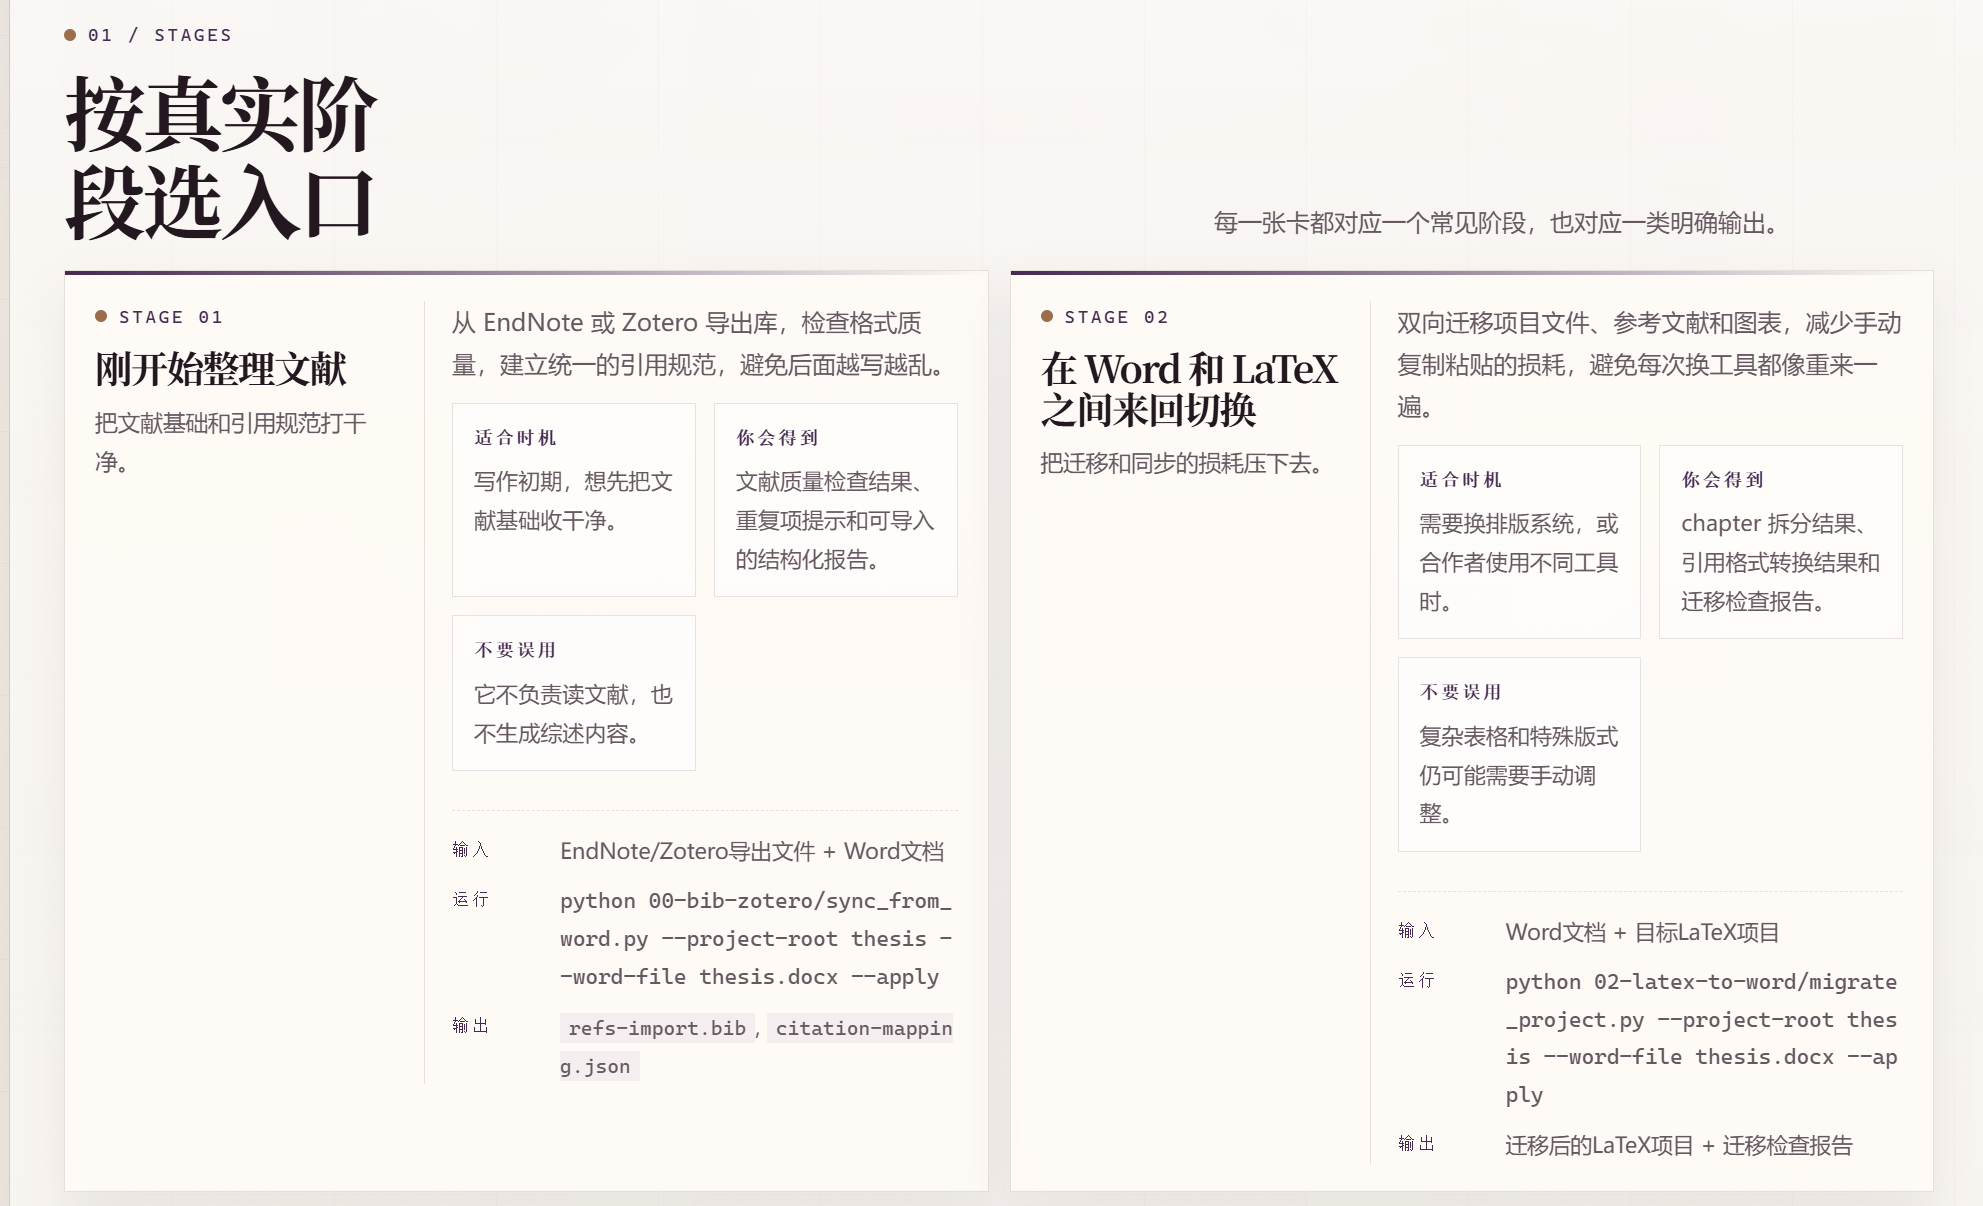Select the 在 Word 和 LaTeX 之间来回切换 heading
Screen dimensions: 1983x1206
click(1189, 389)
